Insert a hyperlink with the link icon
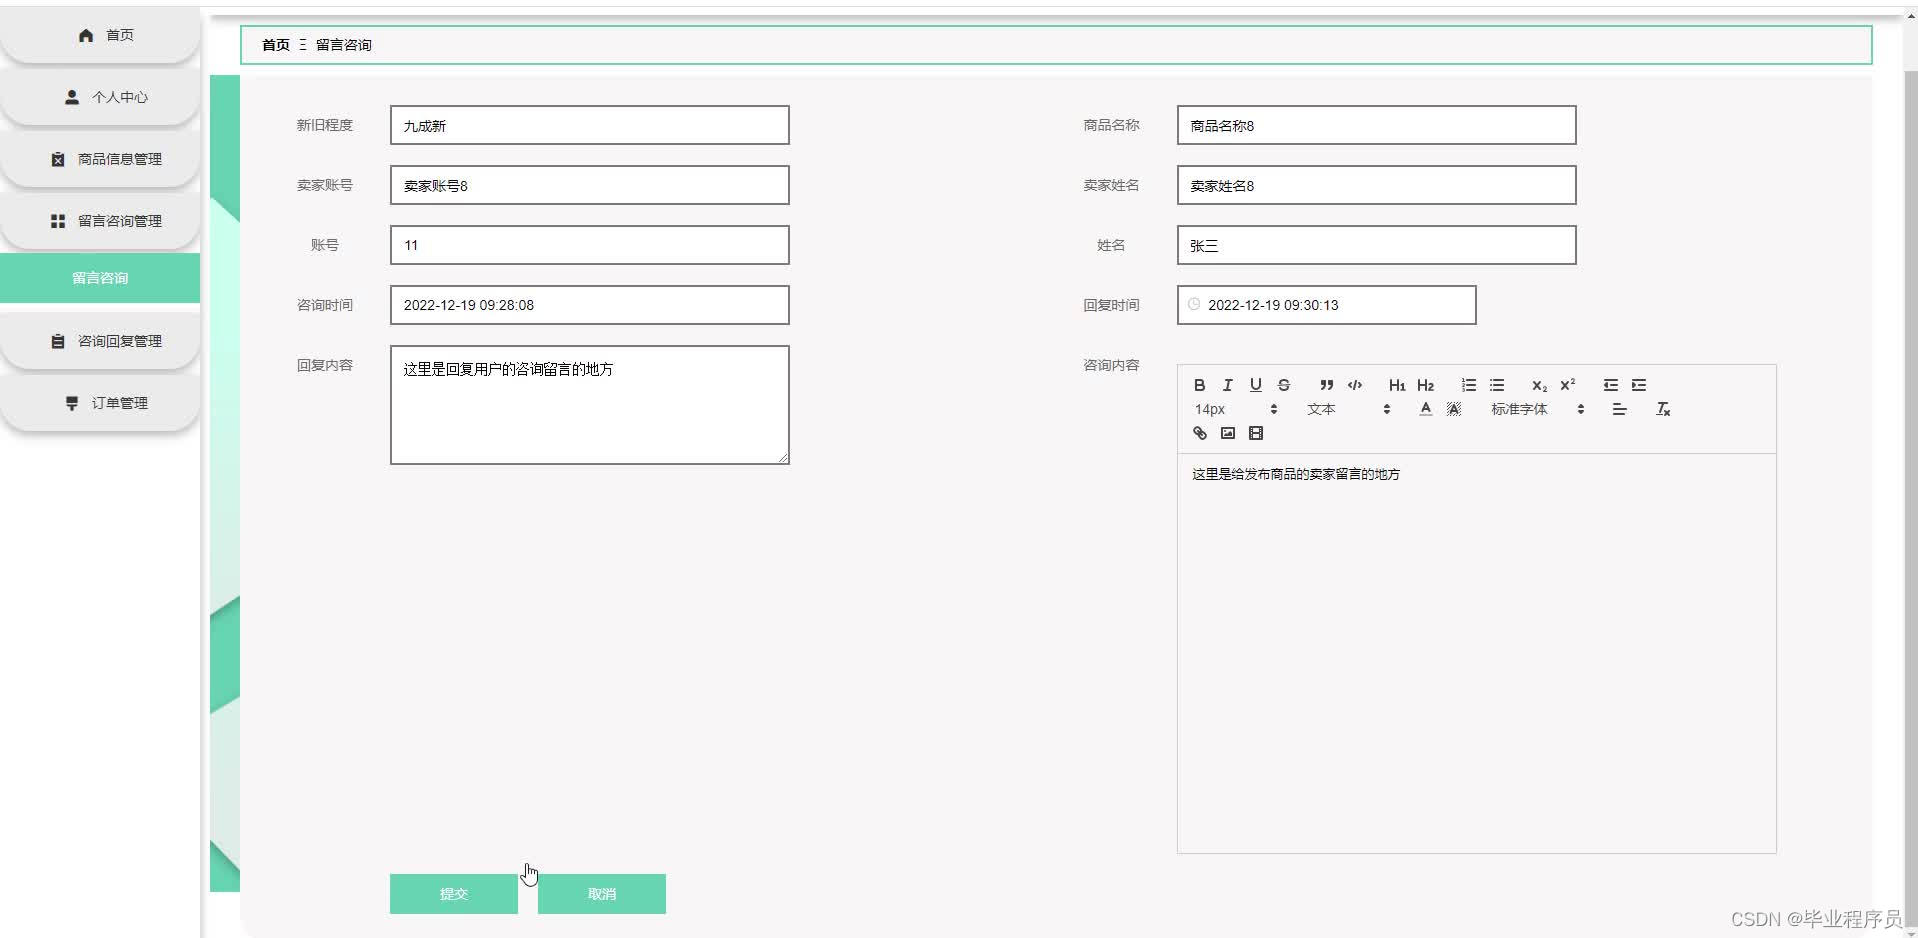Screen dimensions: 1918x938 [x=1199, y=433]
